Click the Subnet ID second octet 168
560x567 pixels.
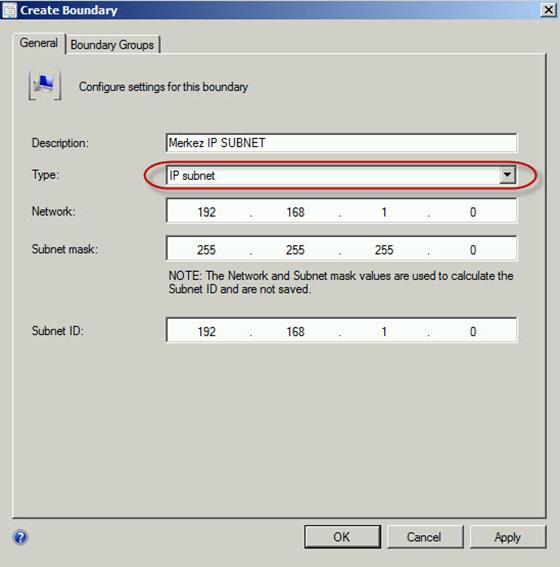(x=295, y=332)
